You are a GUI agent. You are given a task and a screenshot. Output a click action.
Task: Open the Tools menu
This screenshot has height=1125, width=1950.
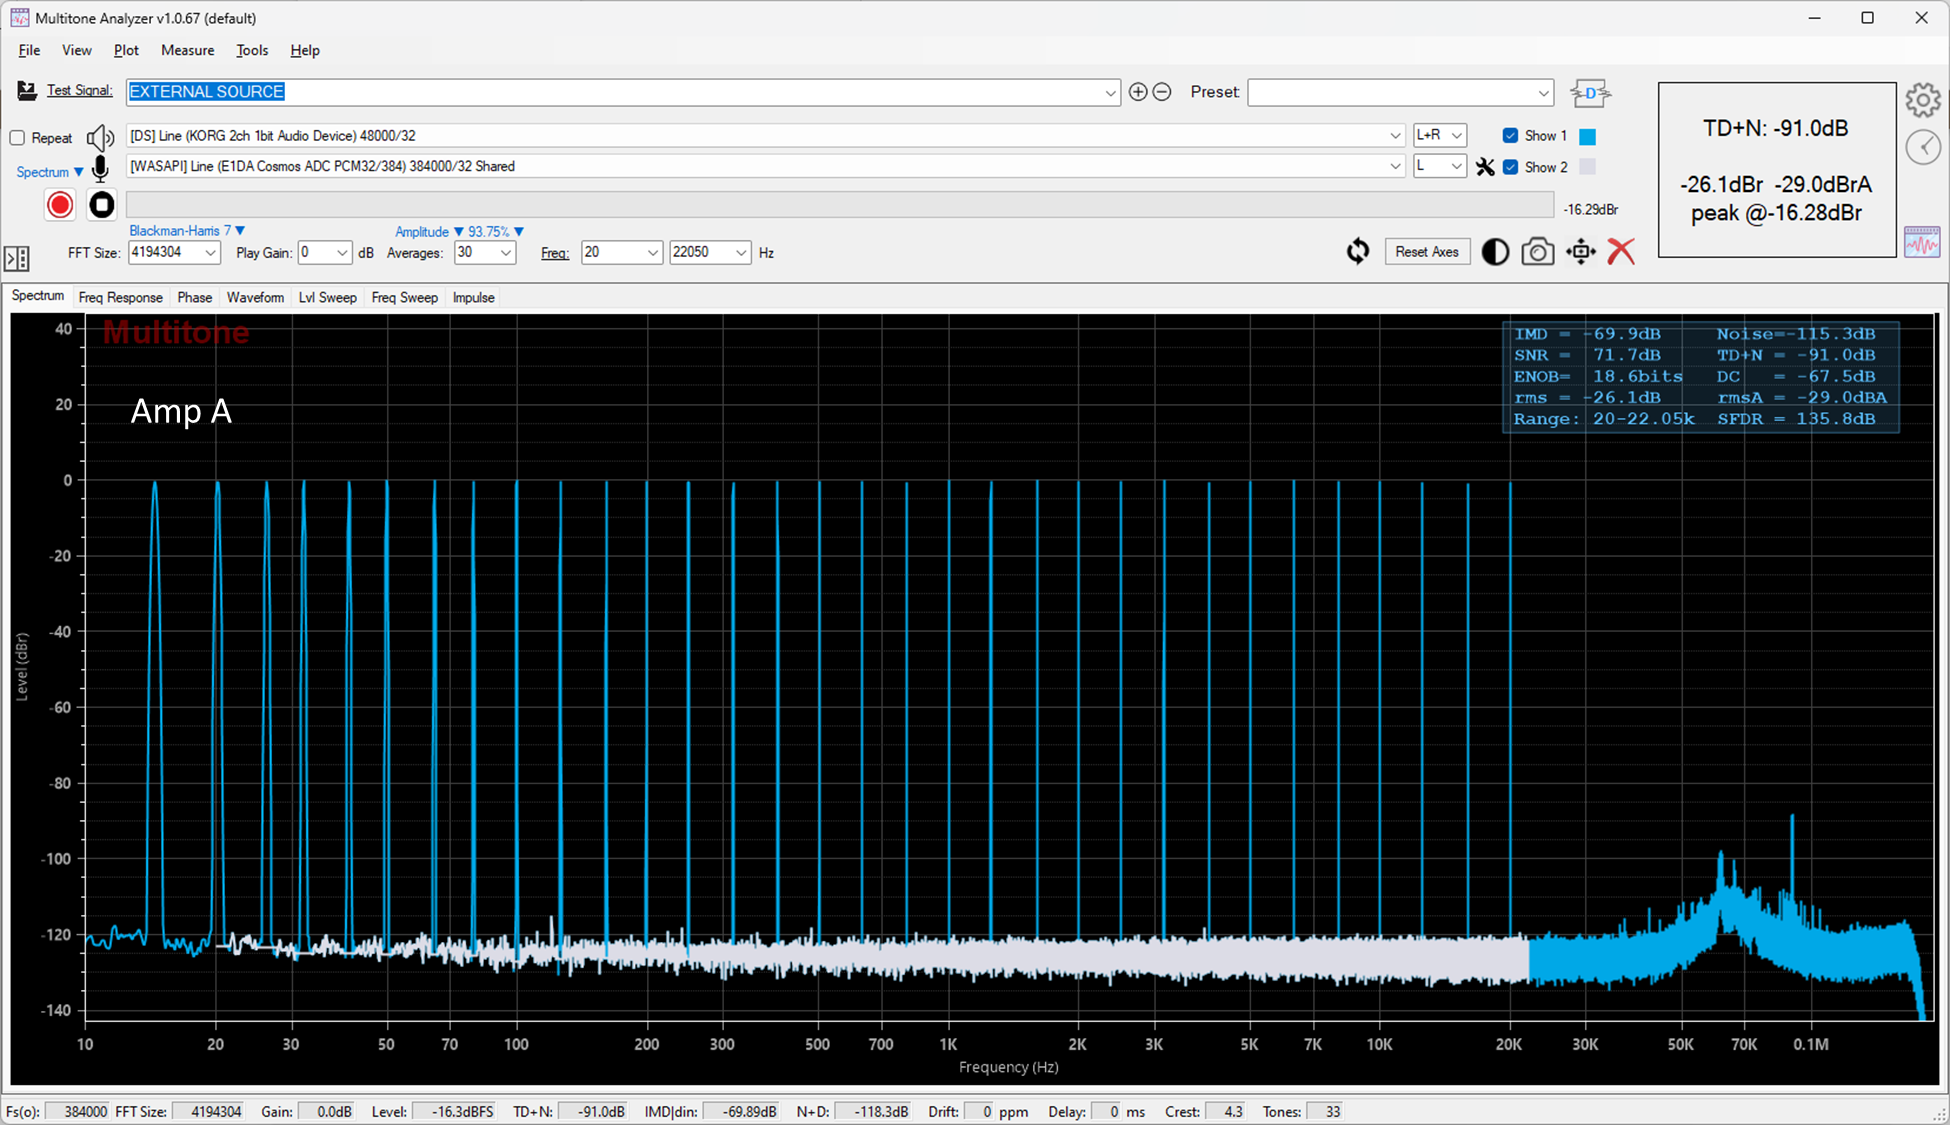click(252, 50)
